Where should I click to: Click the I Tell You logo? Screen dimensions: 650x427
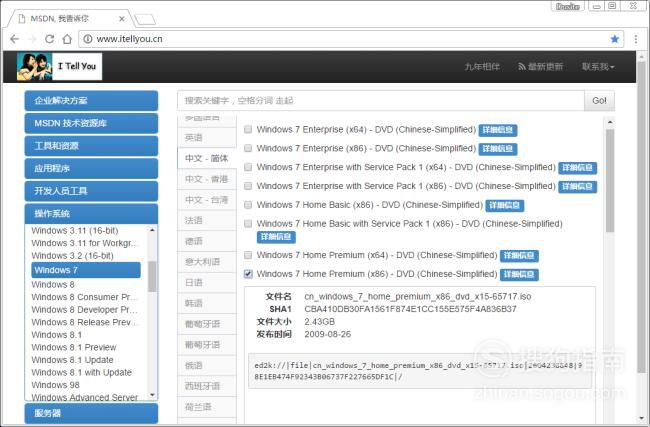click(x=59, y=66)
